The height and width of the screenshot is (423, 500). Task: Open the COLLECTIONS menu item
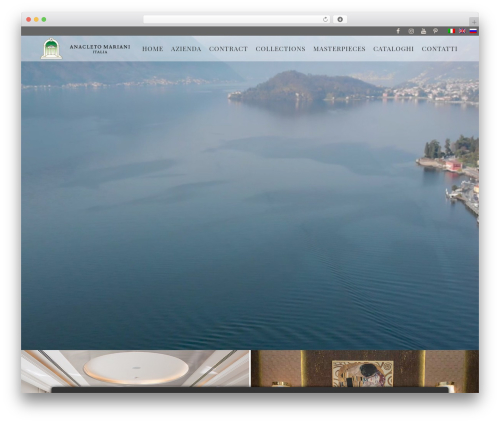point(280,49)
